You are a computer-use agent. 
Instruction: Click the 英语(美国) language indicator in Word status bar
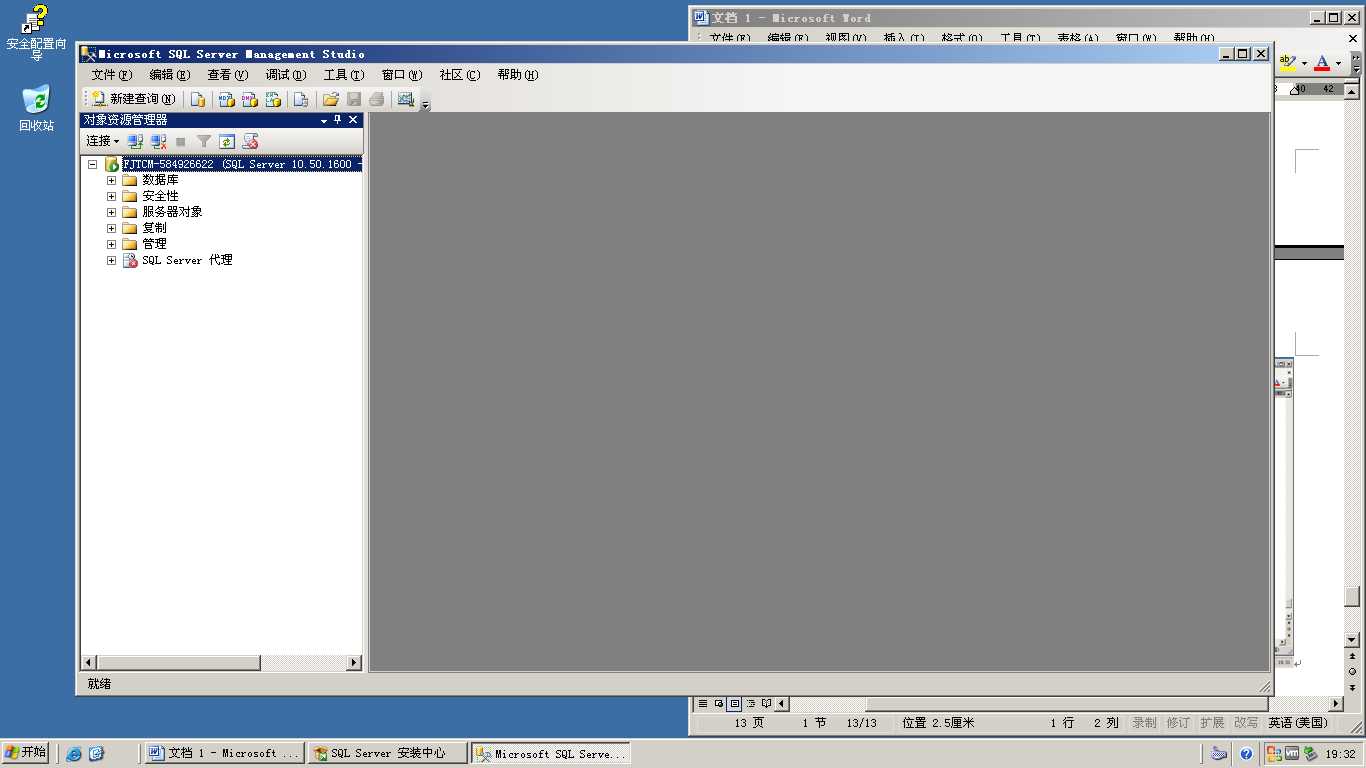coord(1298,723)
